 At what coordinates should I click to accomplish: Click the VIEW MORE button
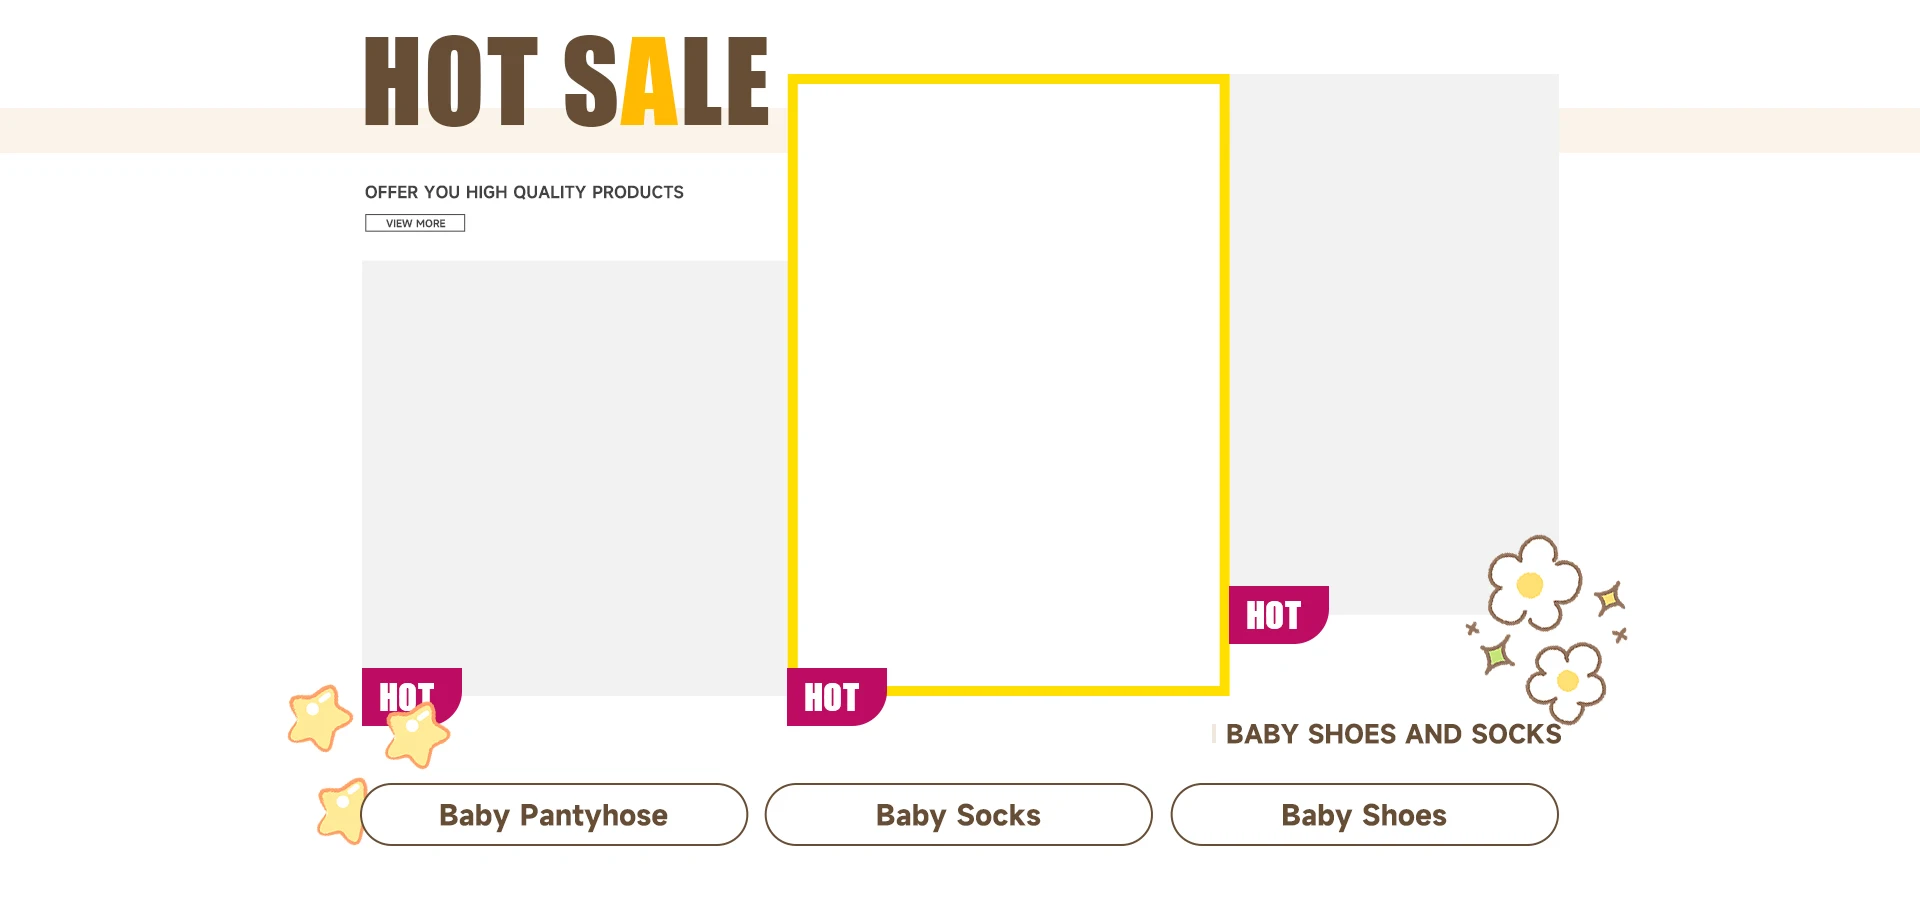click(415, 223)
